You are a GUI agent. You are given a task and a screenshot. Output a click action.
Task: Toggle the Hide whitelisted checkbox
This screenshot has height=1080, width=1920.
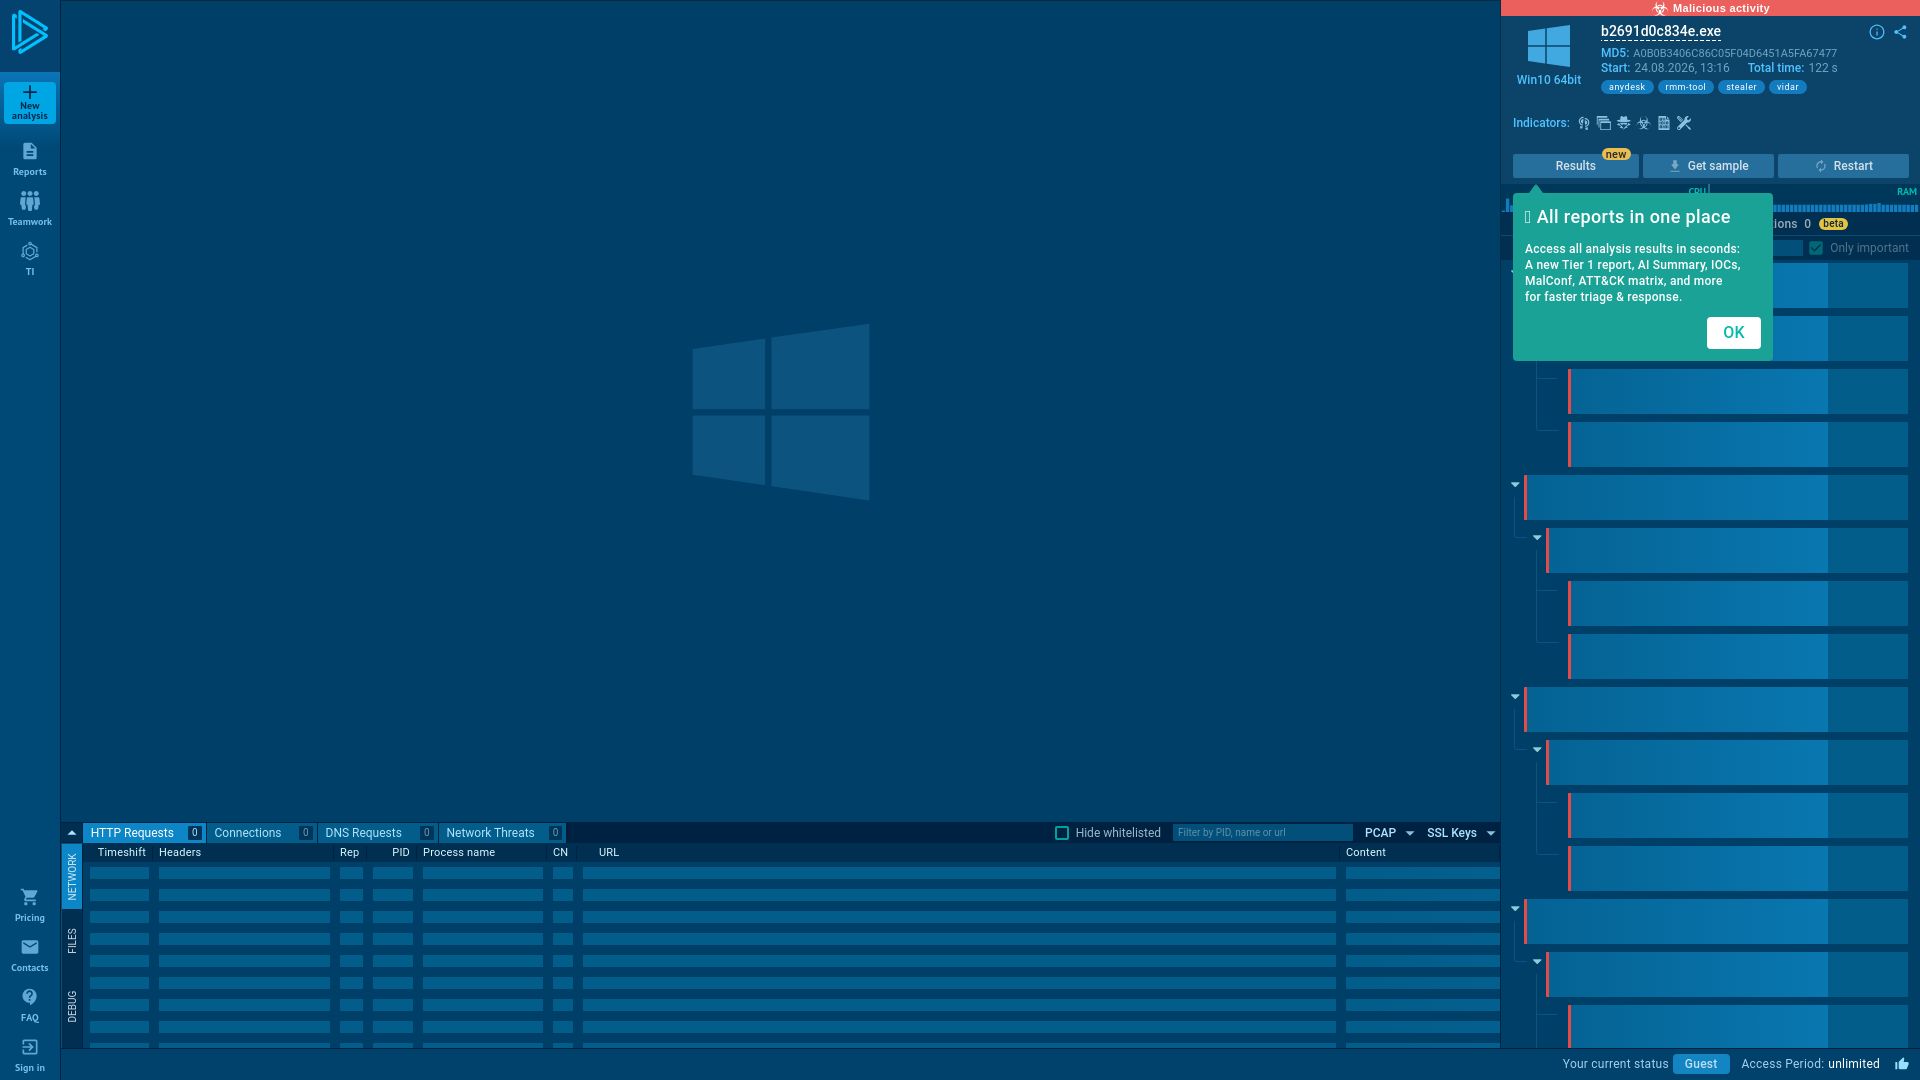click(1062, 833)
